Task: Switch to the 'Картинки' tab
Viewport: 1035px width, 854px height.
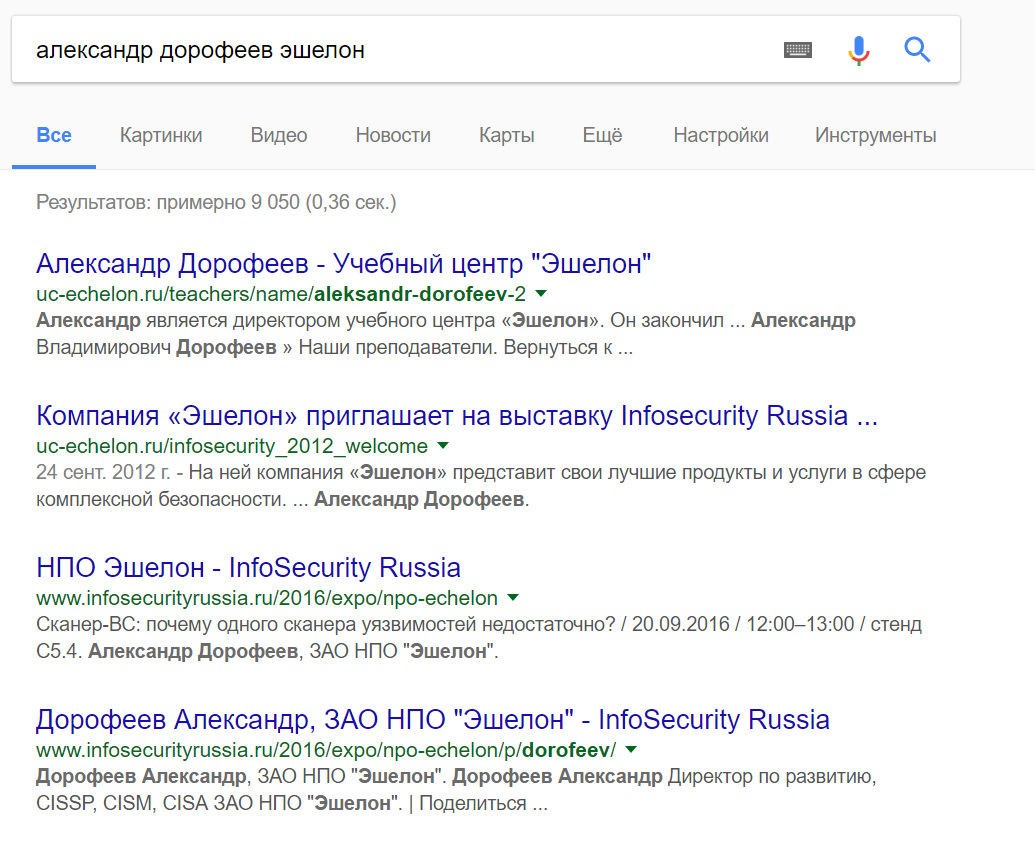Action: [x=161, y=135]
